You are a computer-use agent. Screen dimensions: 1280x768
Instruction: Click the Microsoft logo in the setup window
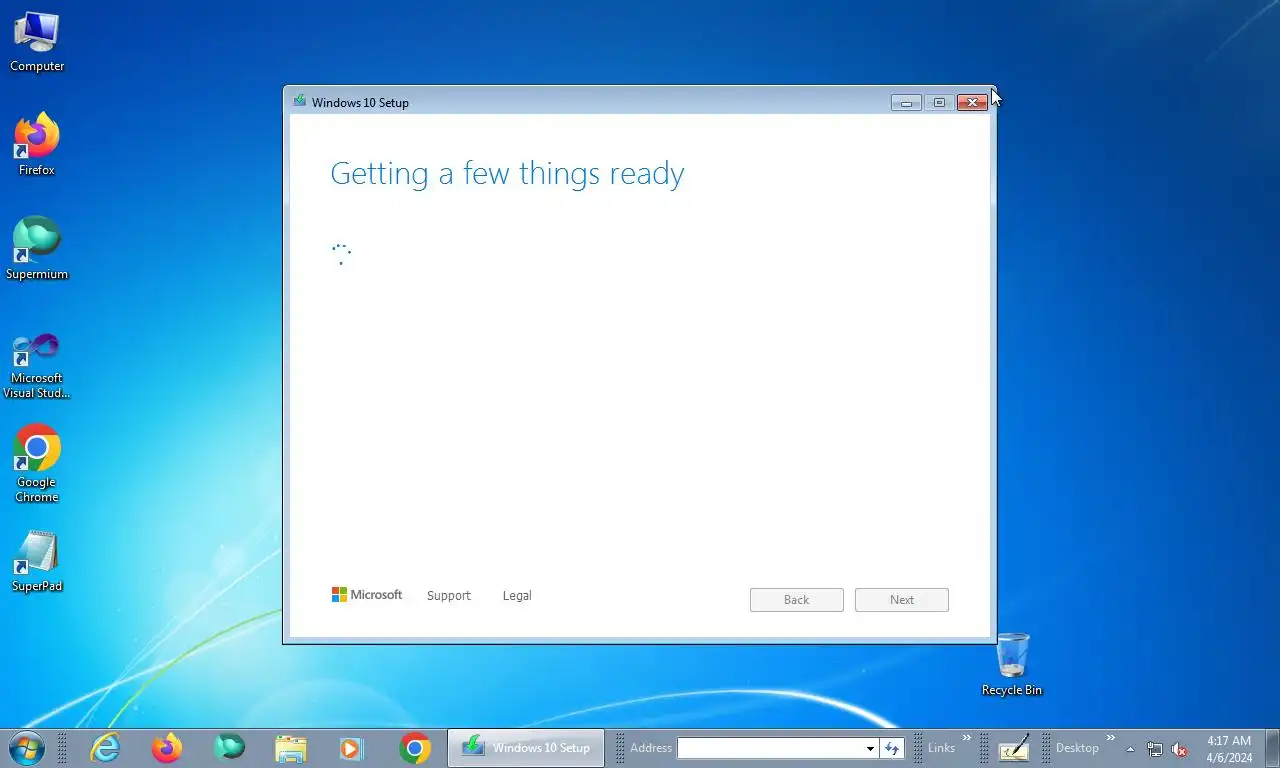pyautogui.click(x=367, y=595)
